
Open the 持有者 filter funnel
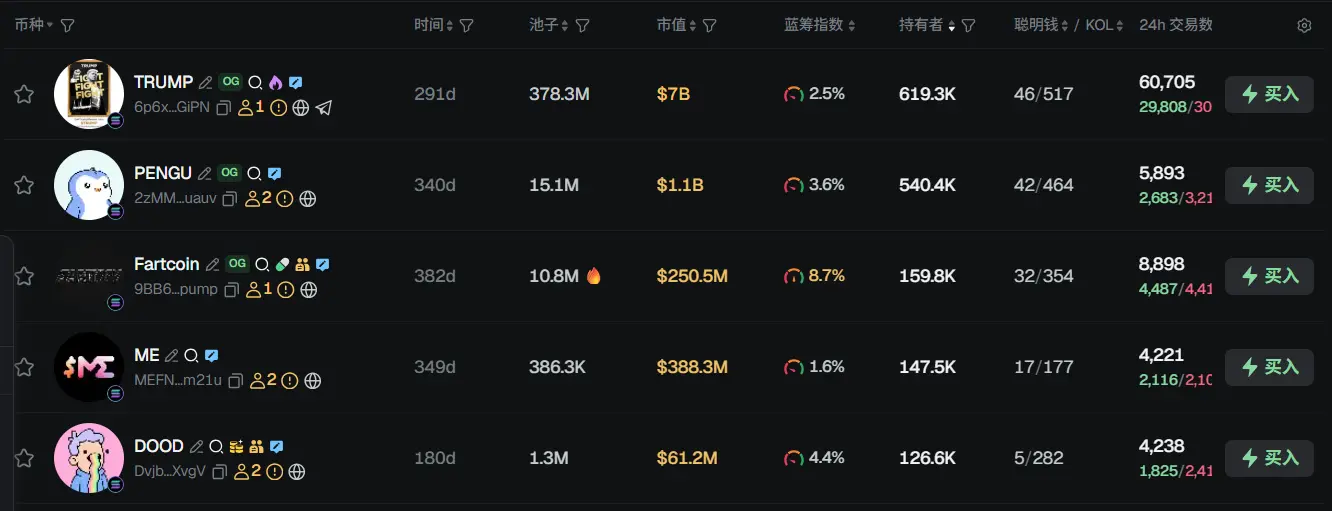pyautogui.click(x=968, y=25)
